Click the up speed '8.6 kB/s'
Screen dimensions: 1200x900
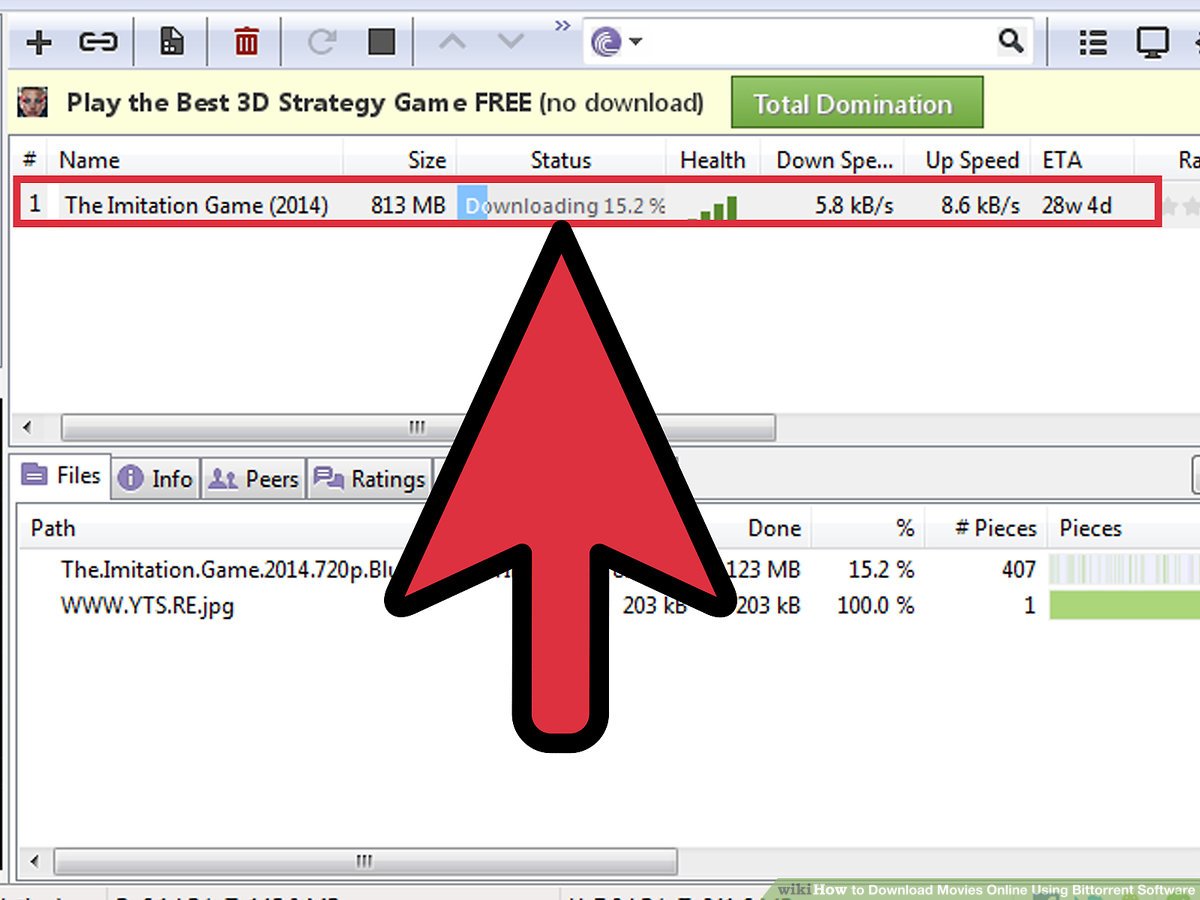[x=980, y=205]
